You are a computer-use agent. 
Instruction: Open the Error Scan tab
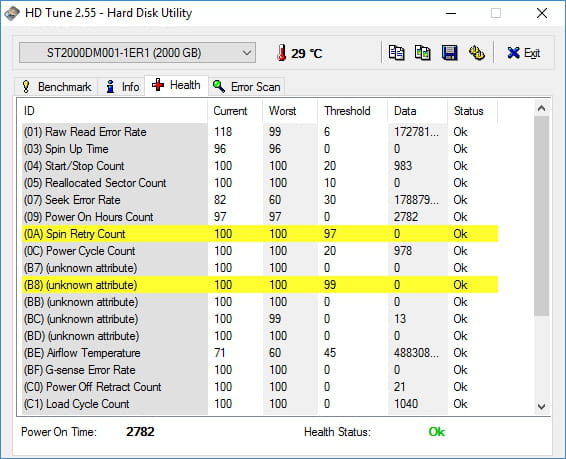pyautogui.click(x=247, y=87)
